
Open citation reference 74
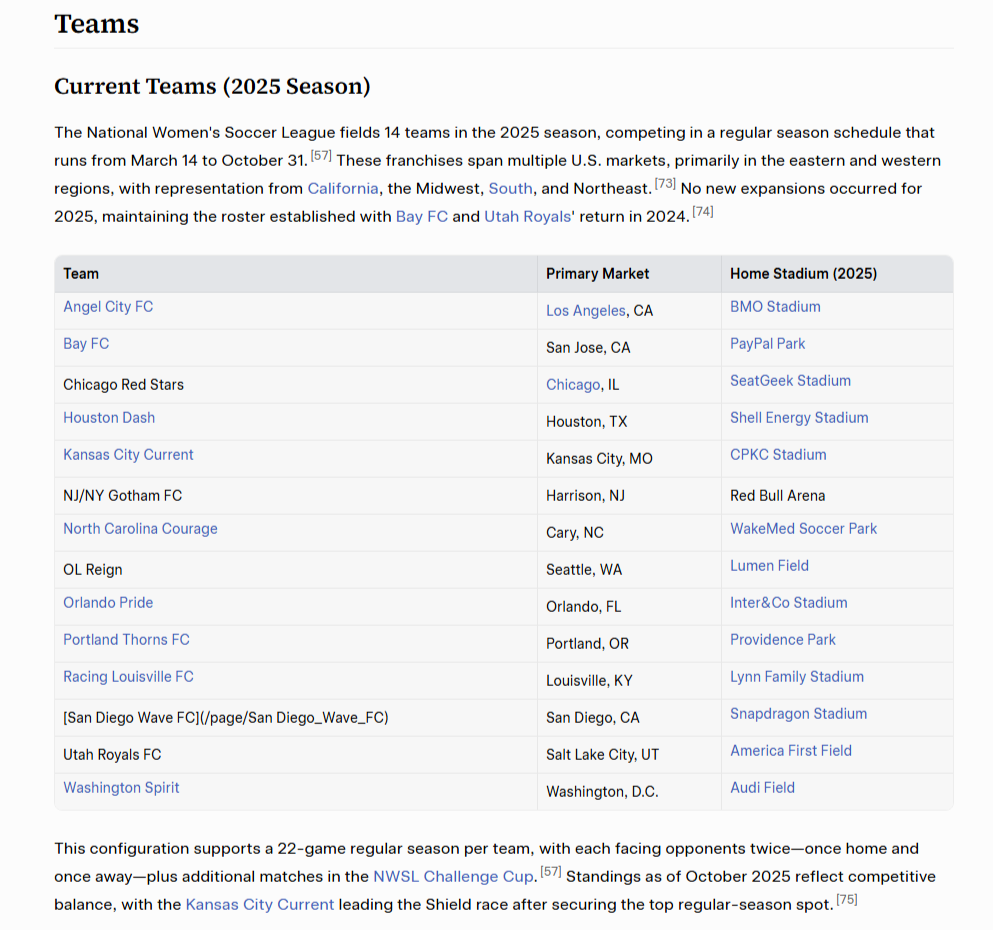(x=703, y=211)
